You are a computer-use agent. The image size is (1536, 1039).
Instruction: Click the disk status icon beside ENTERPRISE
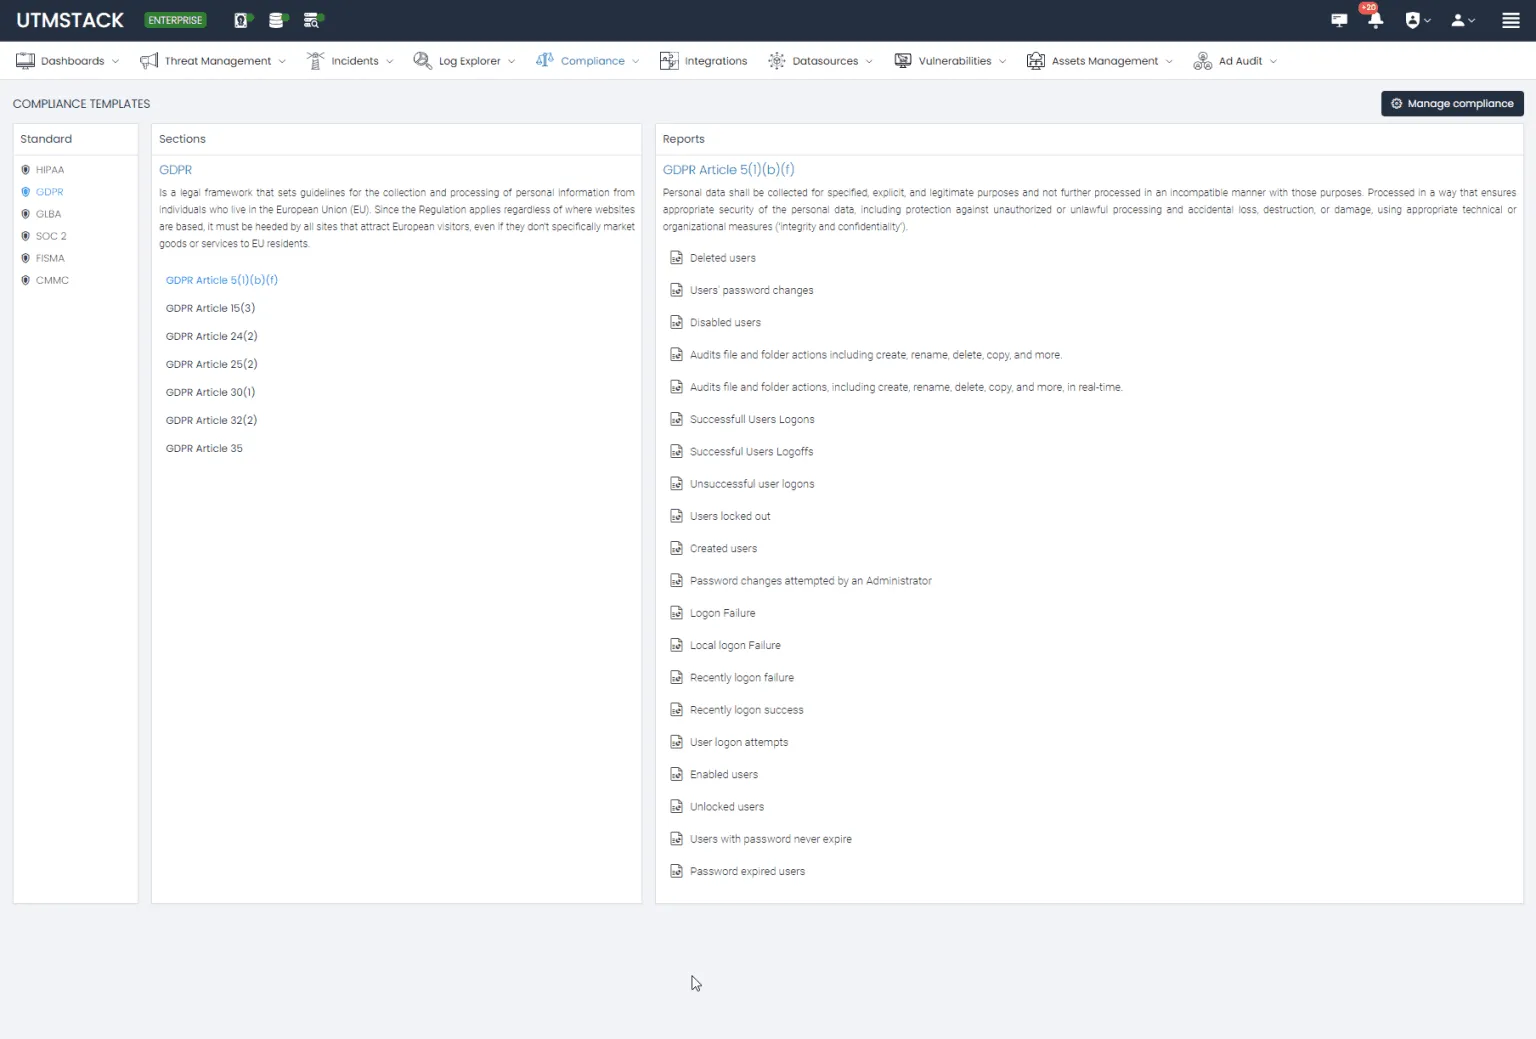point(242,20)
